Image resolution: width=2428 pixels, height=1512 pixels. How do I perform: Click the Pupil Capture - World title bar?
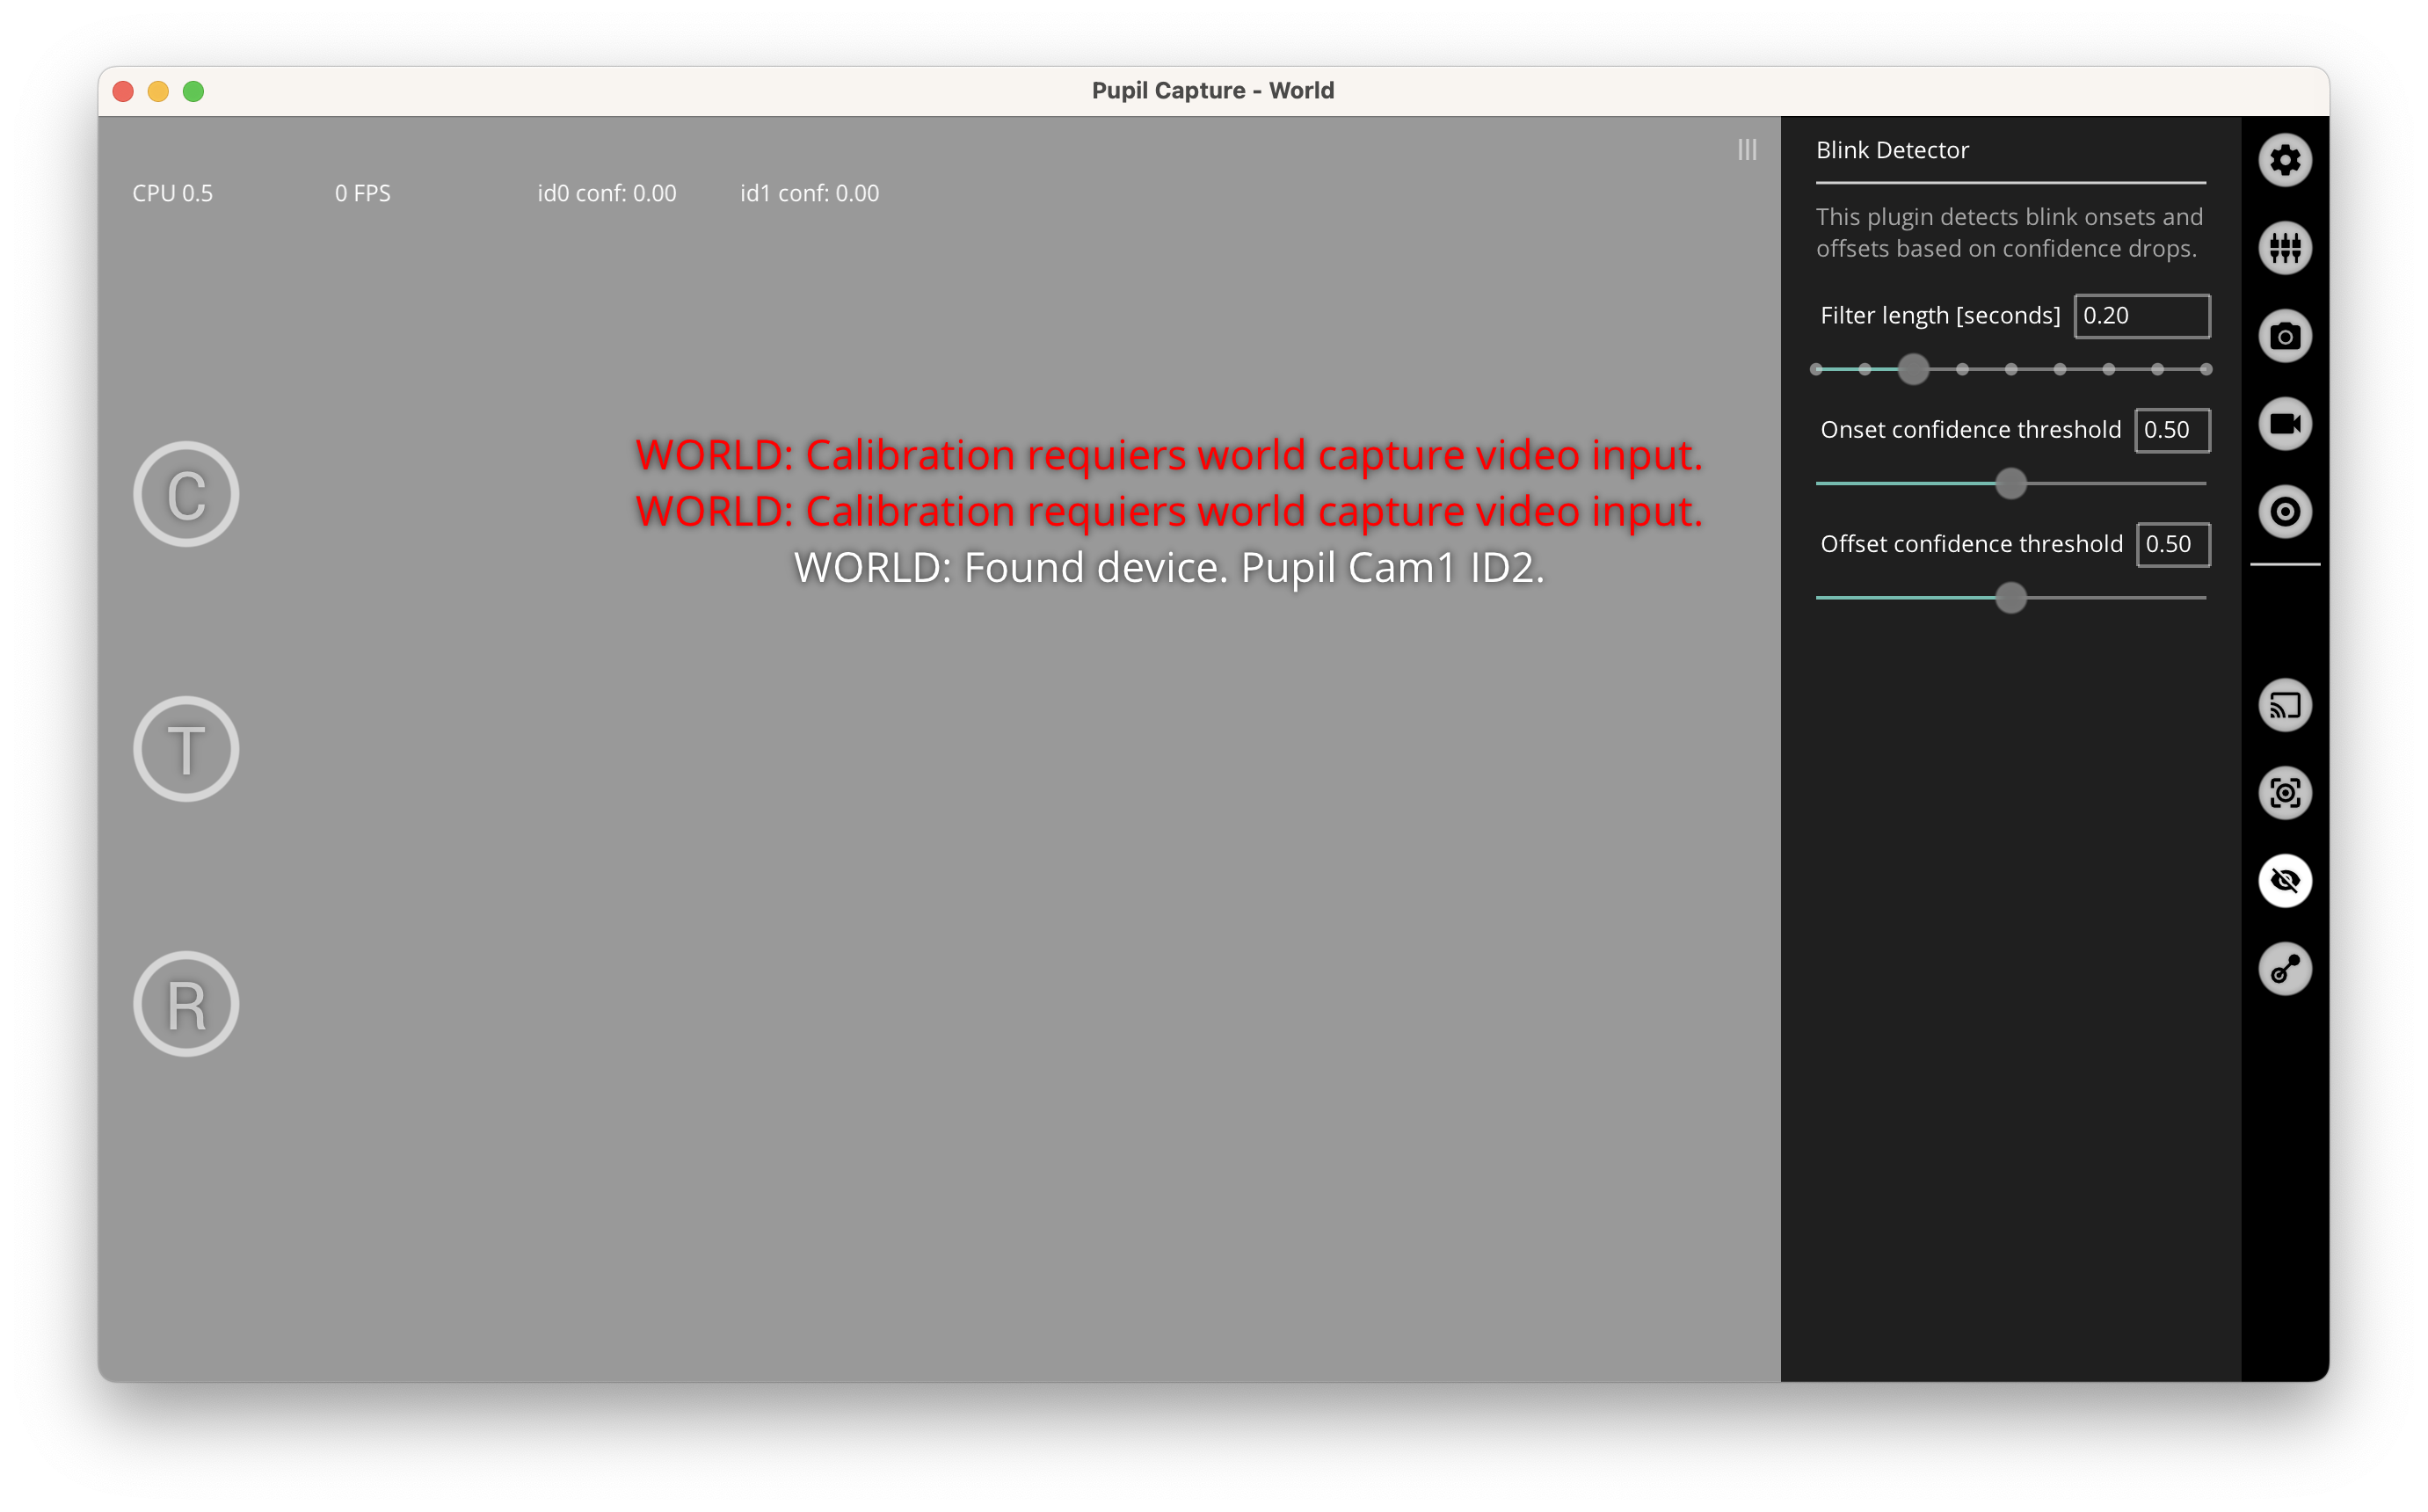click(x=1212, y=91)
